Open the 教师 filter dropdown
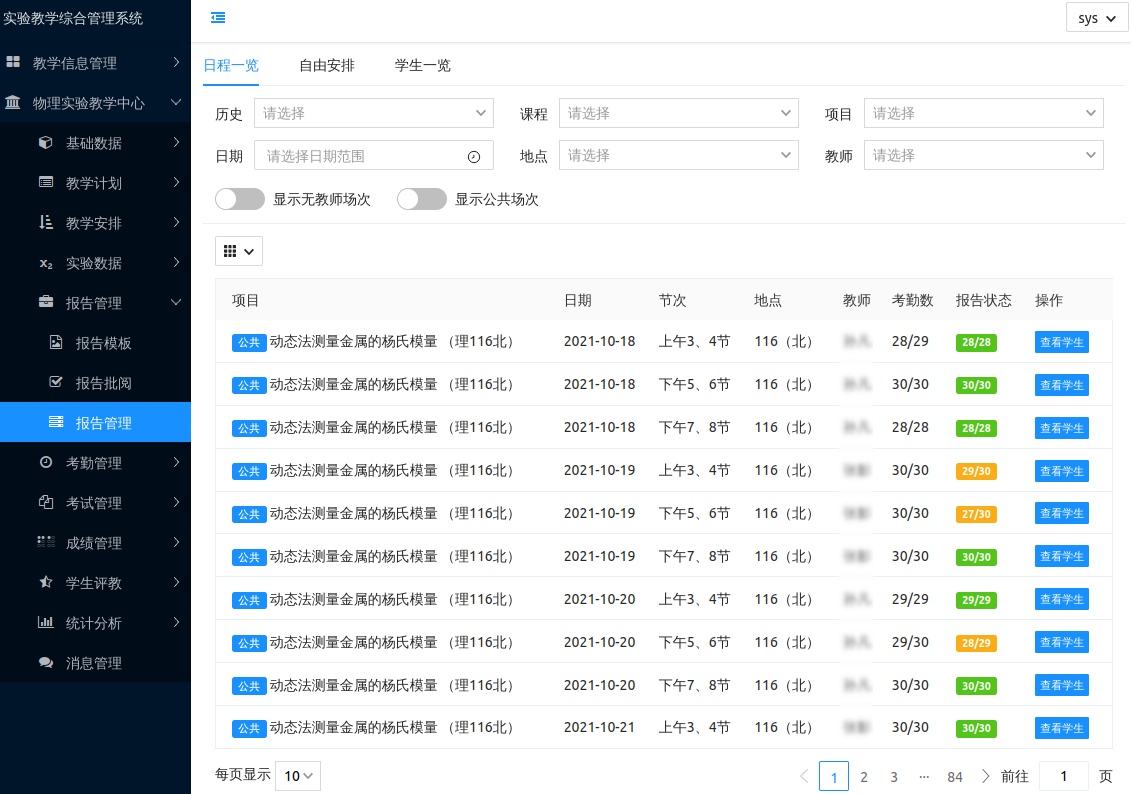 pyautogui.click(x=983, y=156)
